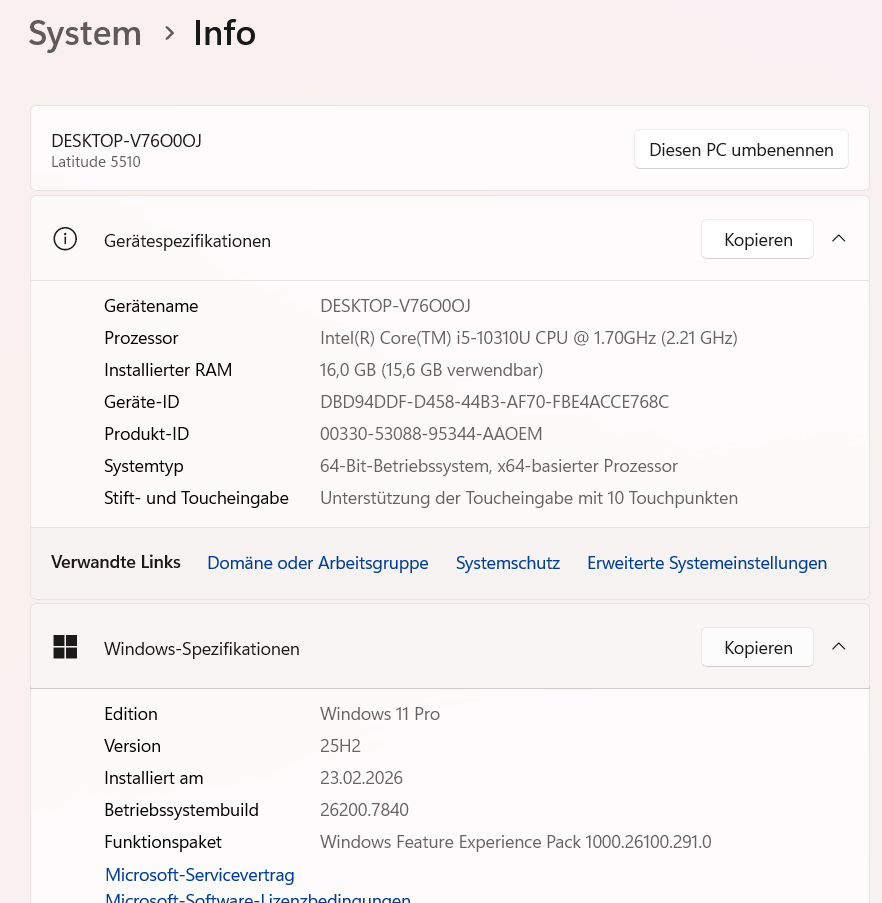This screenshot has height=903, width=882.
Task: Click the Prozessor value Intel Core i5-10310U
Action: (x=529, y=338)
